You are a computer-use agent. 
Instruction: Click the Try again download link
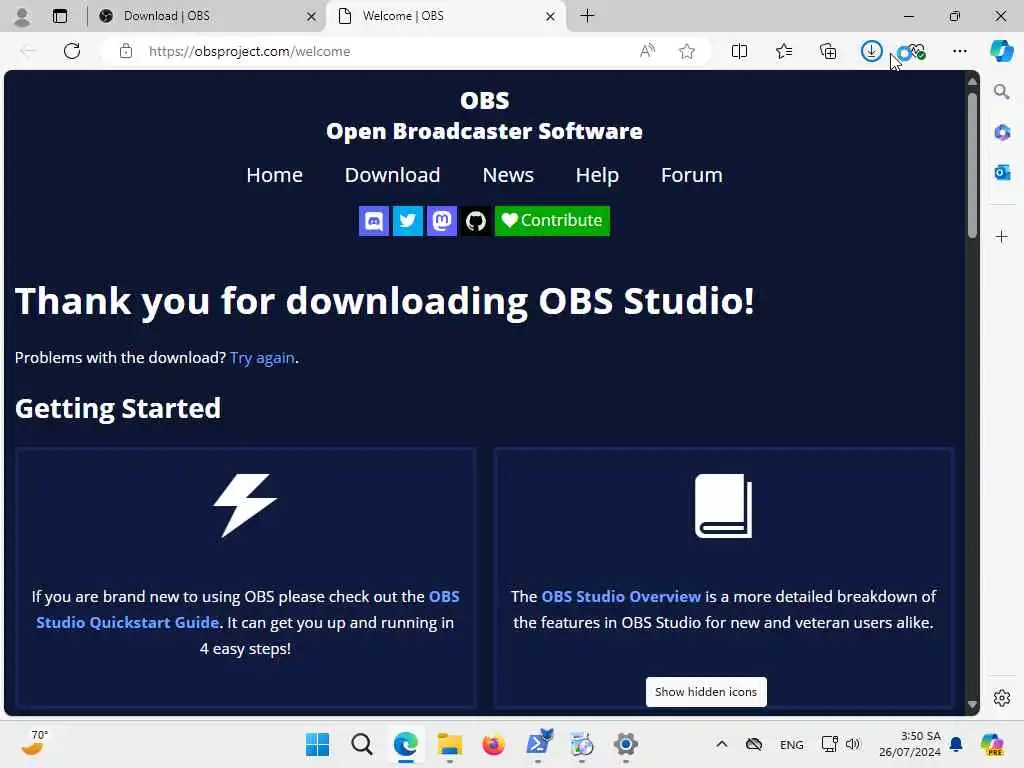tap(262, 358)
